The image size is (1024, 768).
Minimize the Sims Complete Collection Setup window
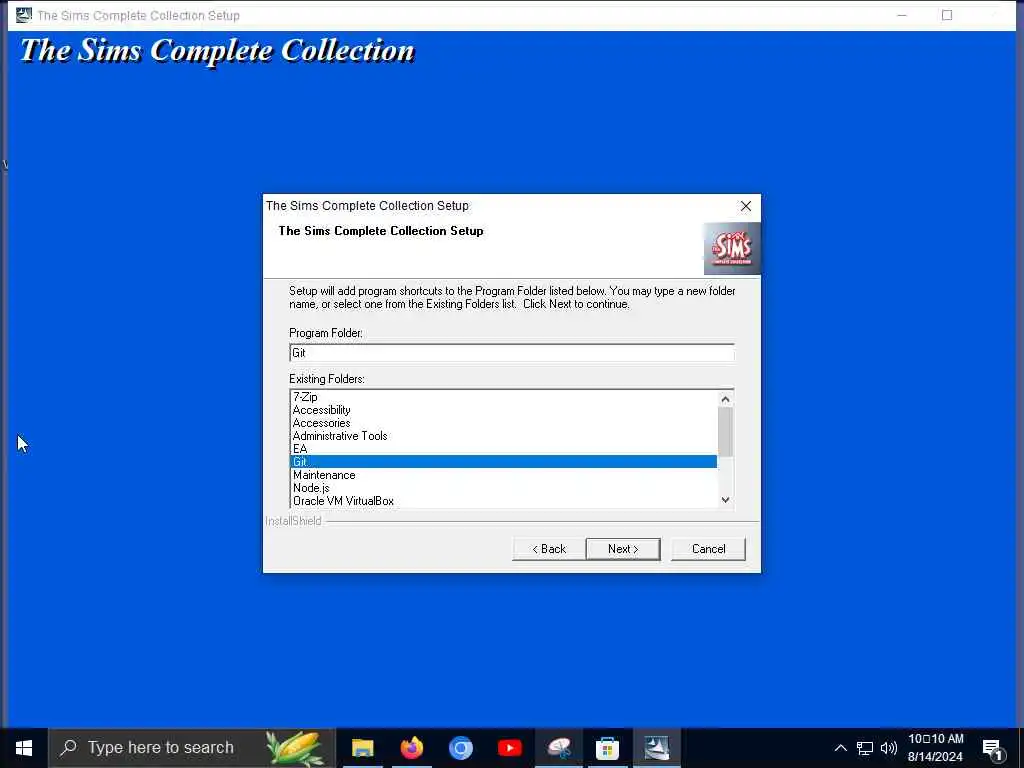click(902, 15)
